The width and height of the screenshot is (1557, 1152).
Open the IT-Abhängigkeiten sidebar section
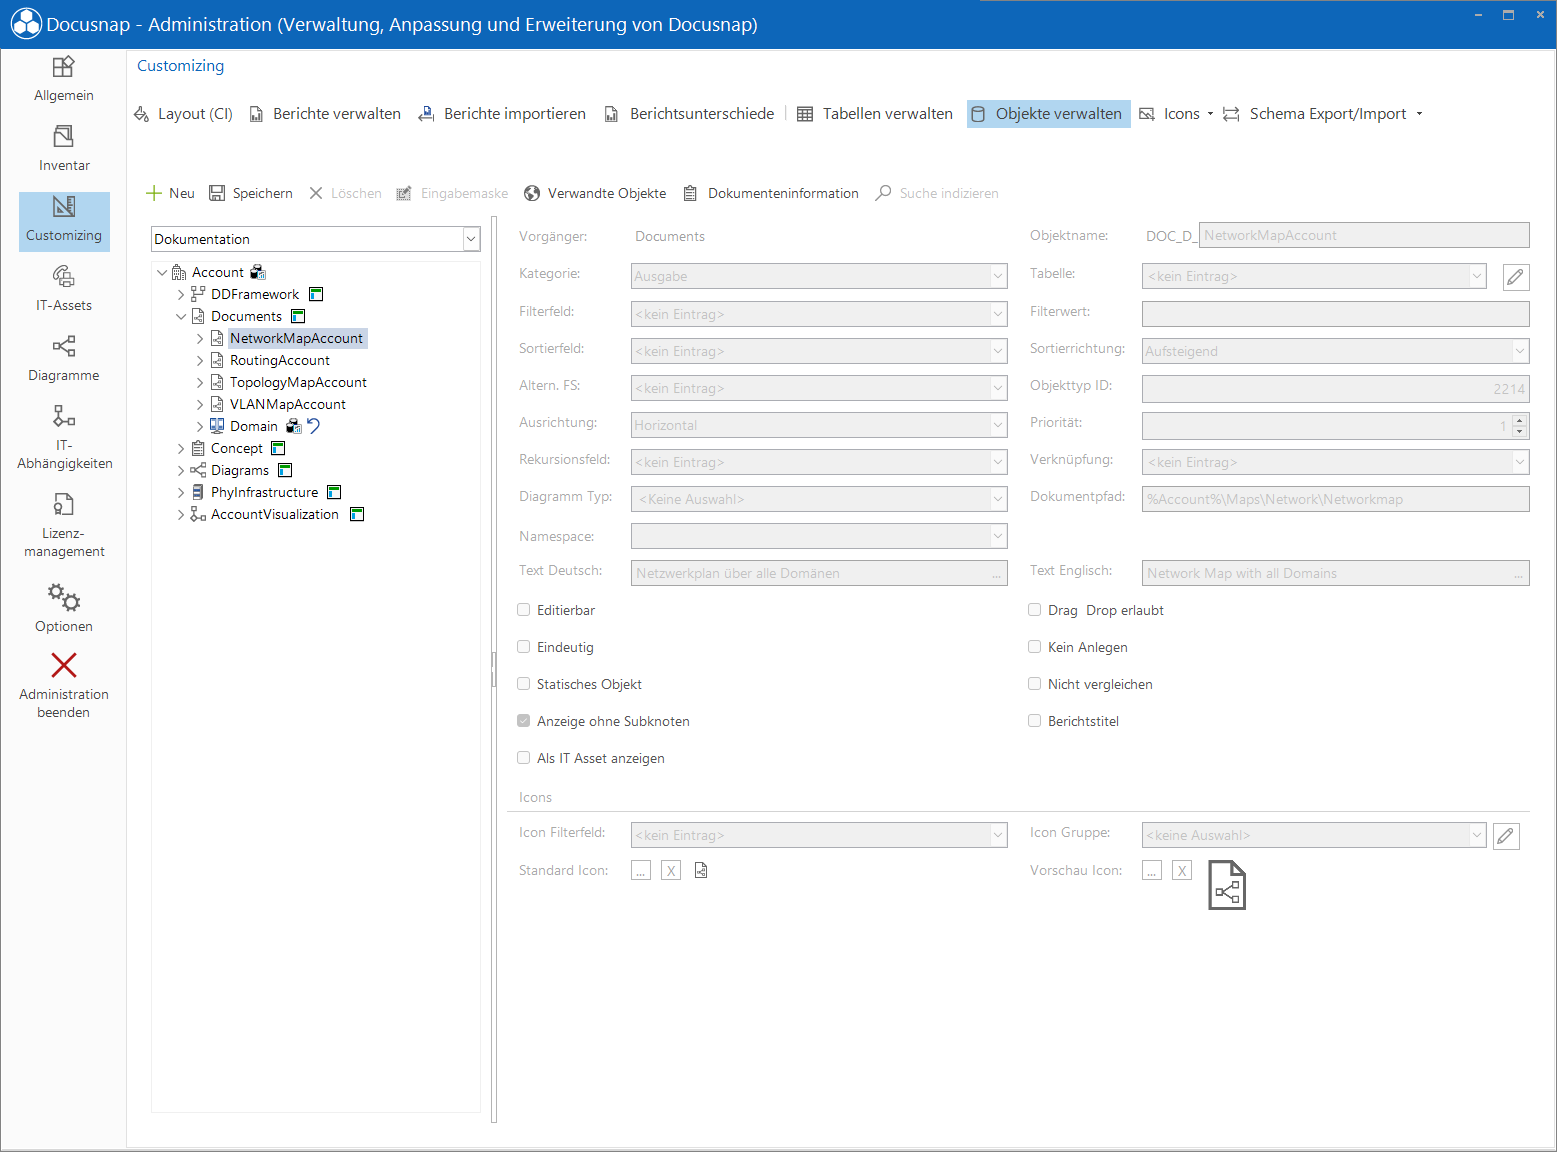coord(64,437)
